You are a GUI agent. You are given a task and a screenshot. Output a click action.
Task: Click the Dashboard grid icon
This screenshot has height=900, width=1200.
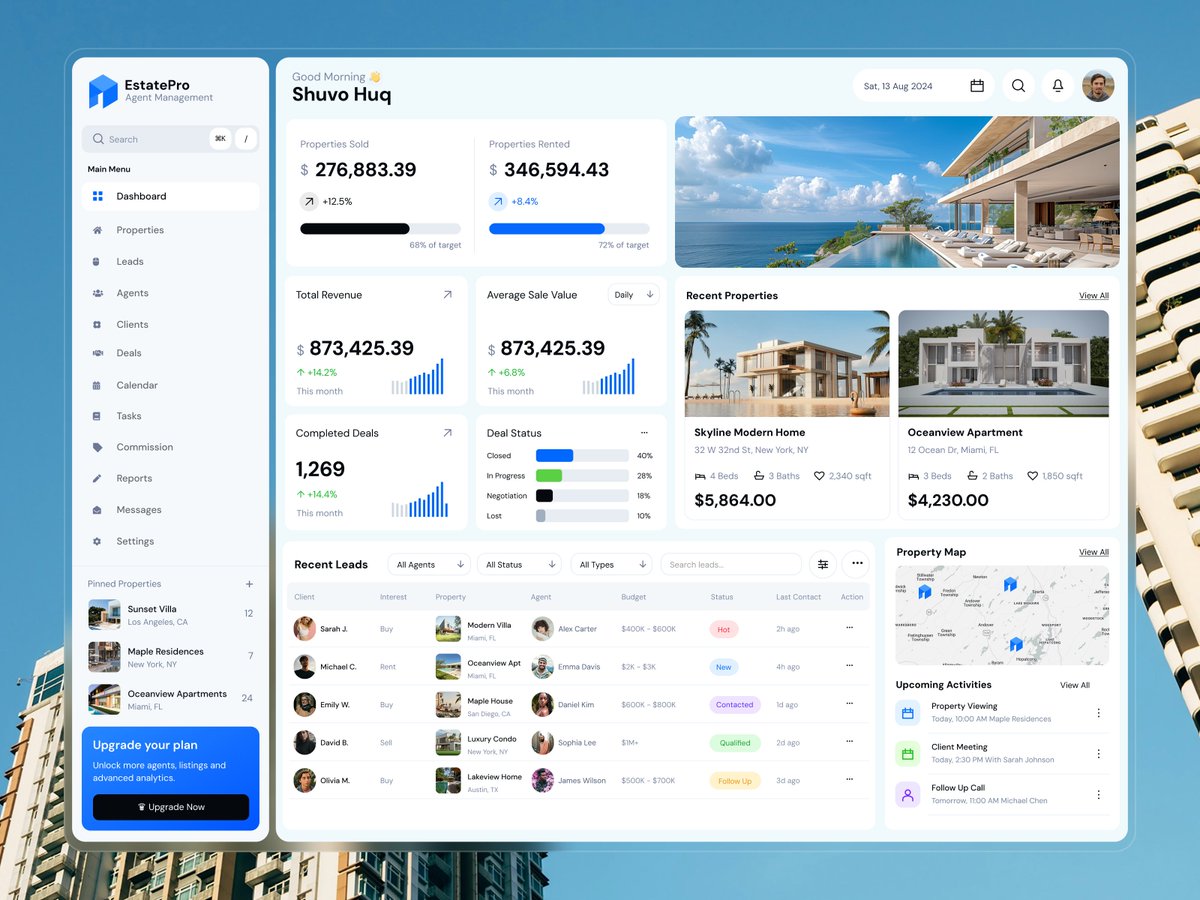97,196
